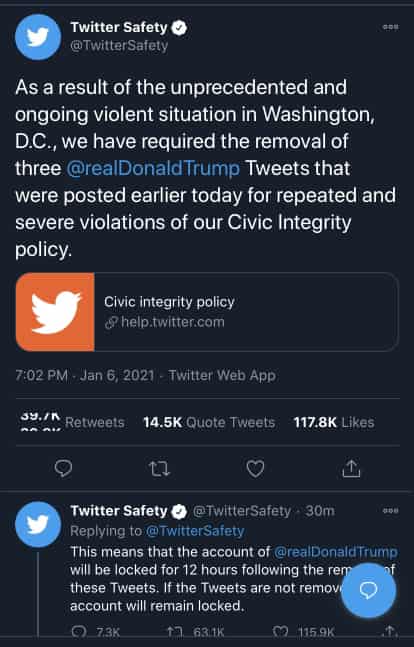
Task: Open Twitter Safety profile avatar in main tweet
Action: coord(38,37)
